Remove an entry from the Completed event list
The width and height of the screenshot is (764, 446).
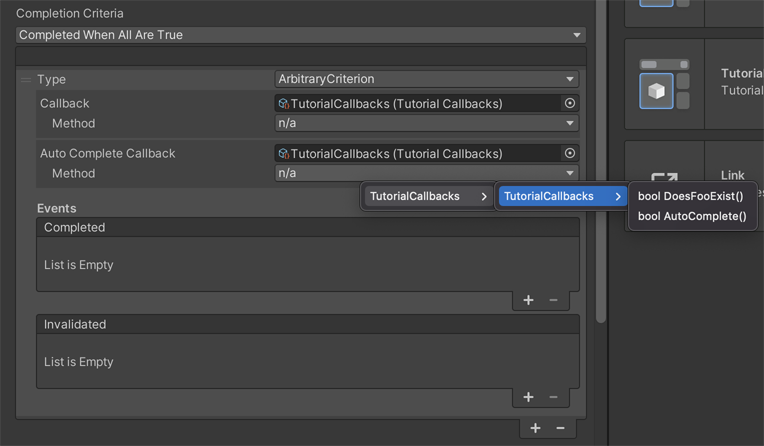[554, 300]
